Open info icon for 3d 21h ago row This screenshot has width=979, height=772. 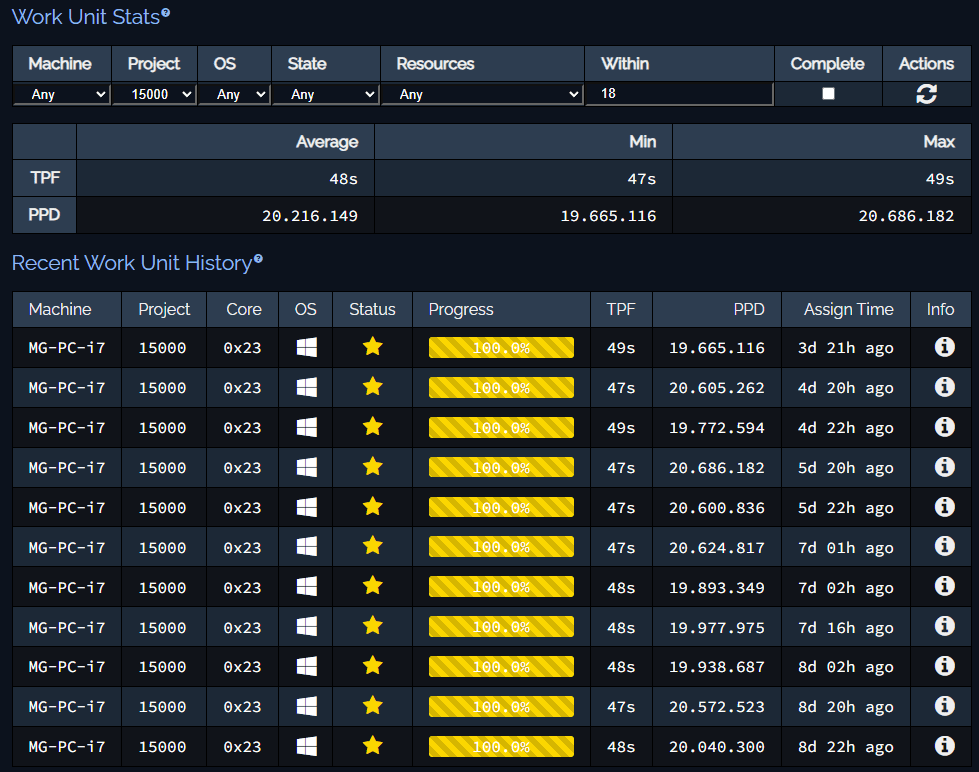point(944,347)
